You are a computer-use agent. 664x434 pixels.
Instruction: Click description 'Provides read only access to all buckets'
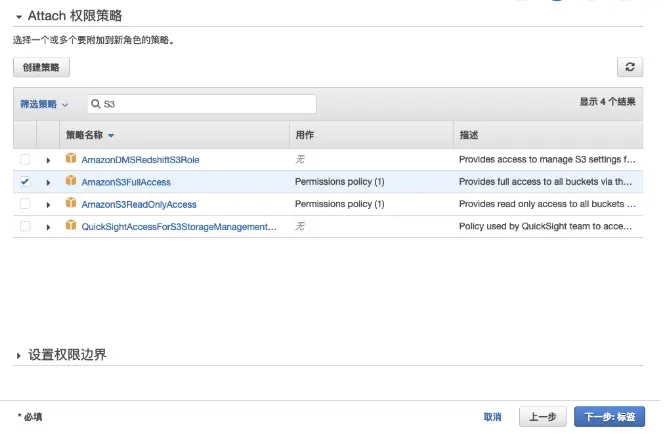[x=547, y=204]
